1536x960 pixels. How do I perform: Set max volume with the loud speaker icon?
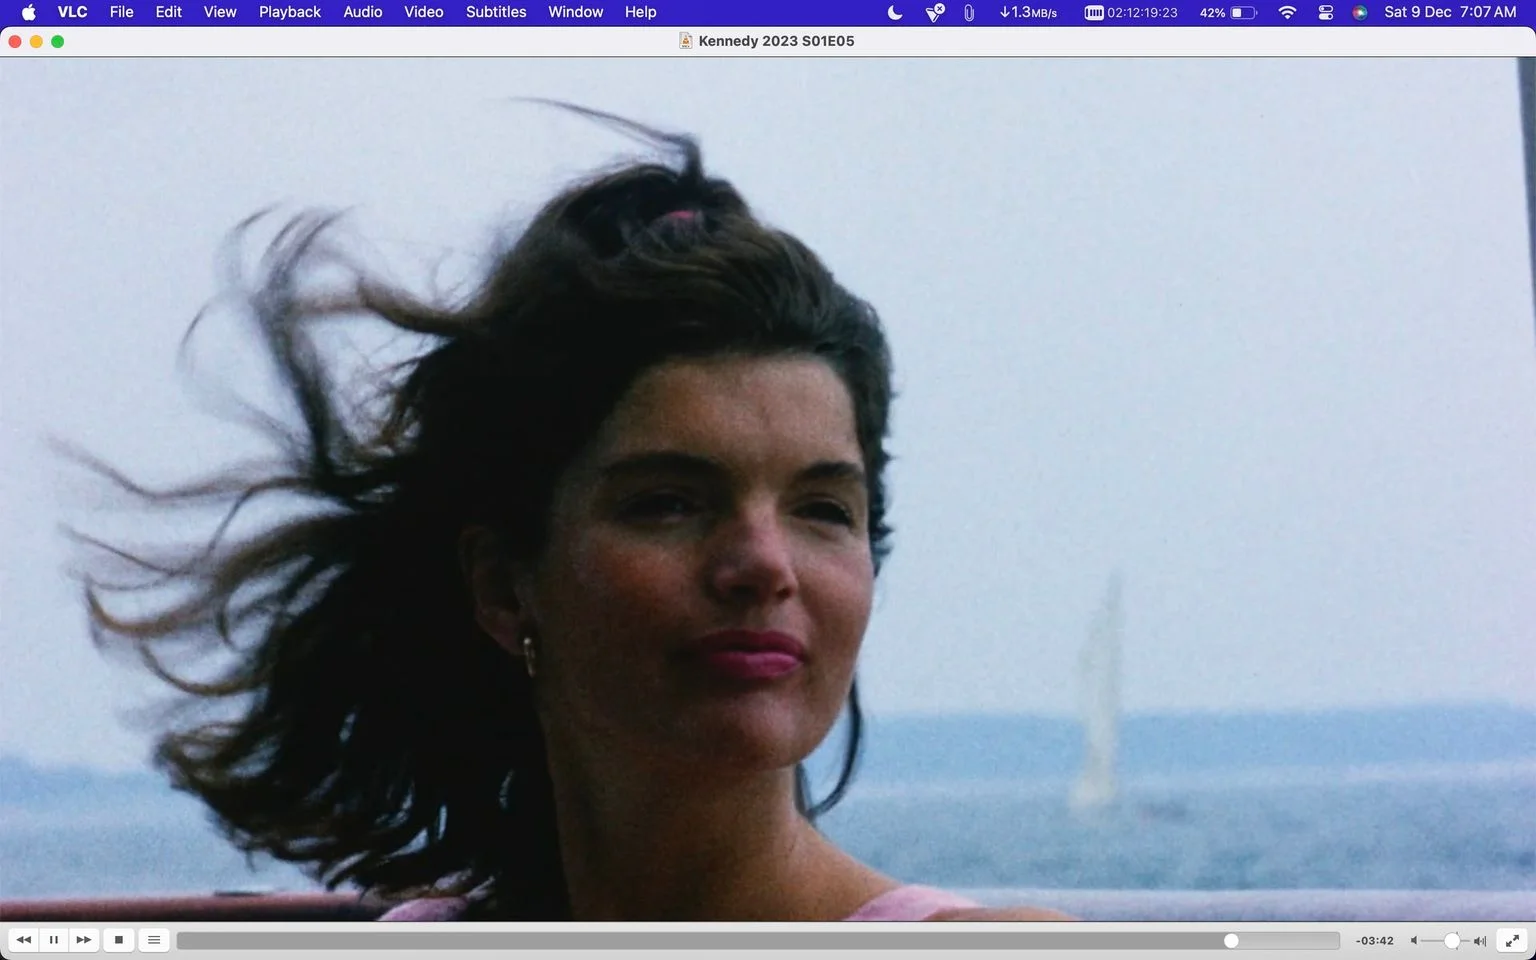[x=1480, y=941]
